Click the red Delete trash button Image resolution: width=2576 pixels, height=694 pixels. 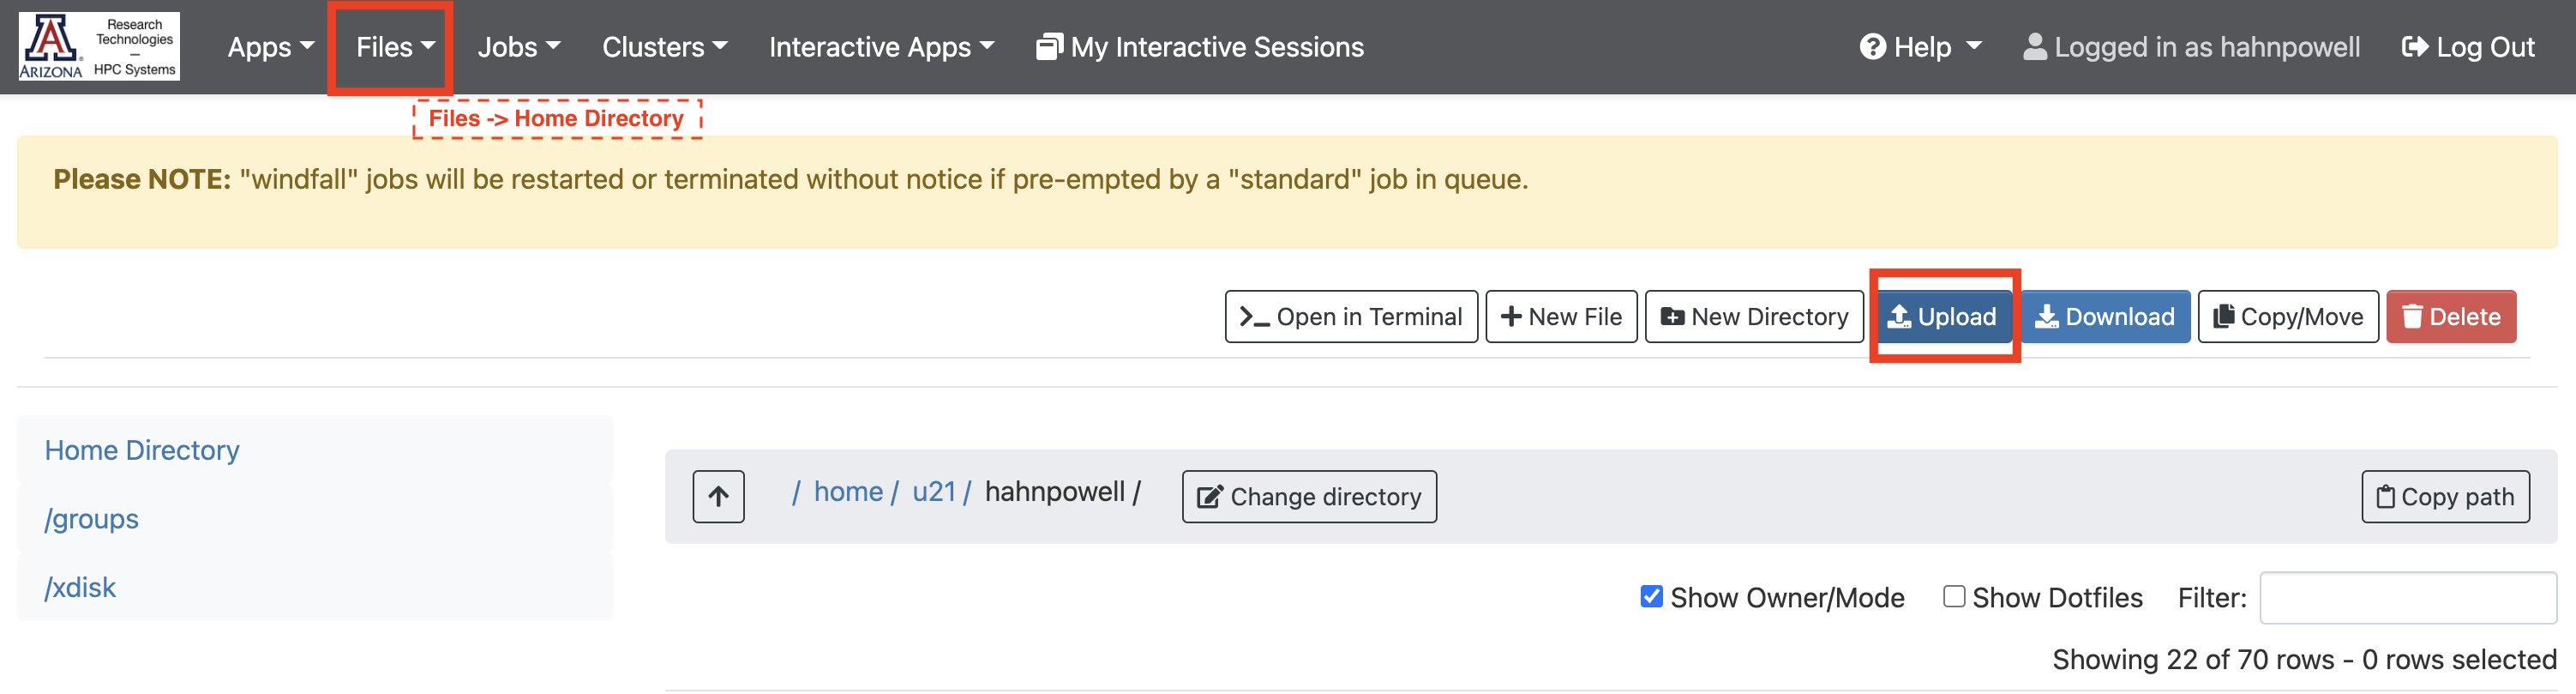[x=2451, y=317]
